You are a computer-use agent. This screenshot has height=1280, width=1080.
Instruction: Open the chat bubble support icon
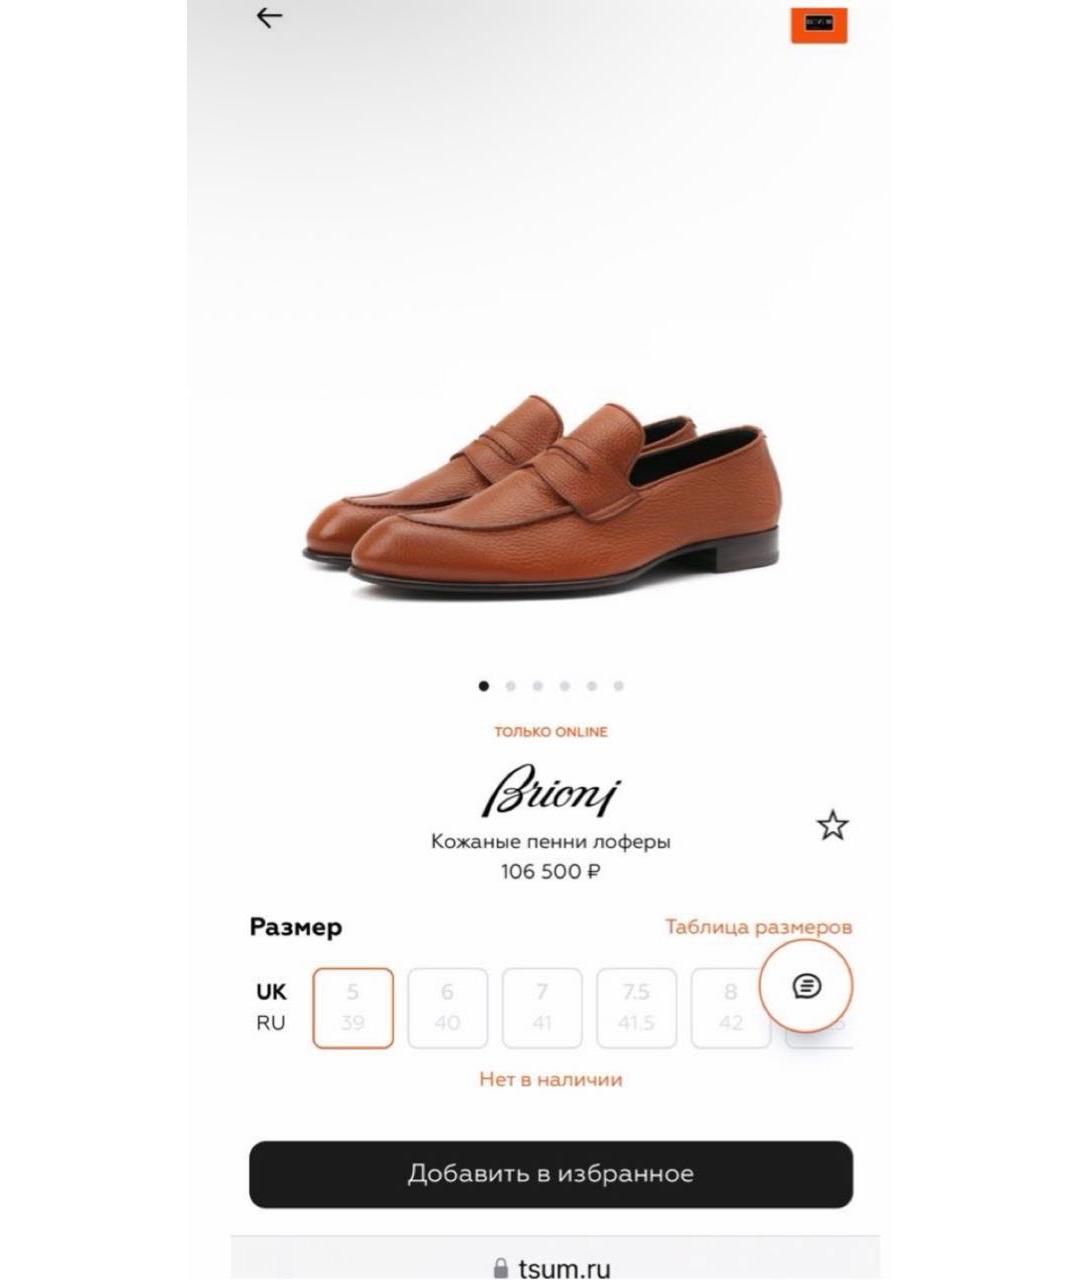click(x=806, y=986)
